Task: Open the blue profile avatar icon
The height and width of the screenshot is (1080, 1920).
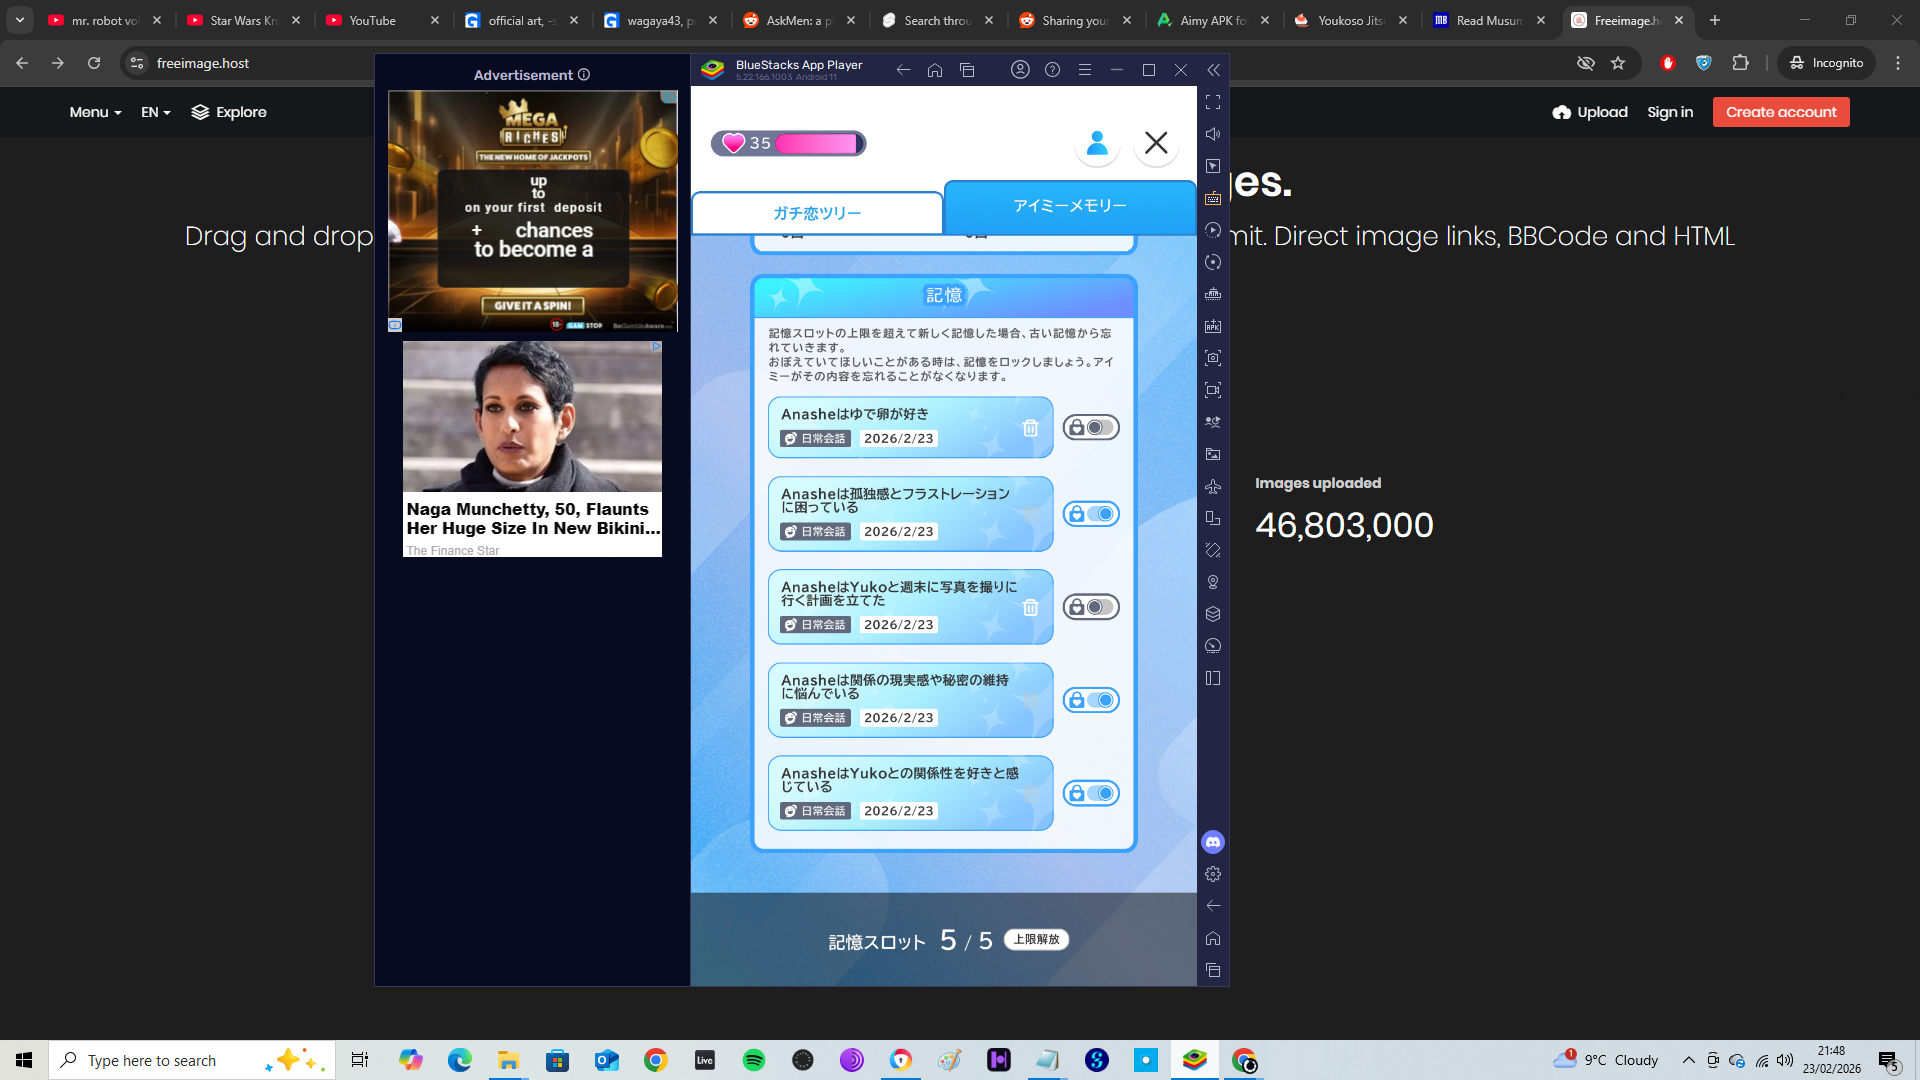Action: tap(1097, 144)
